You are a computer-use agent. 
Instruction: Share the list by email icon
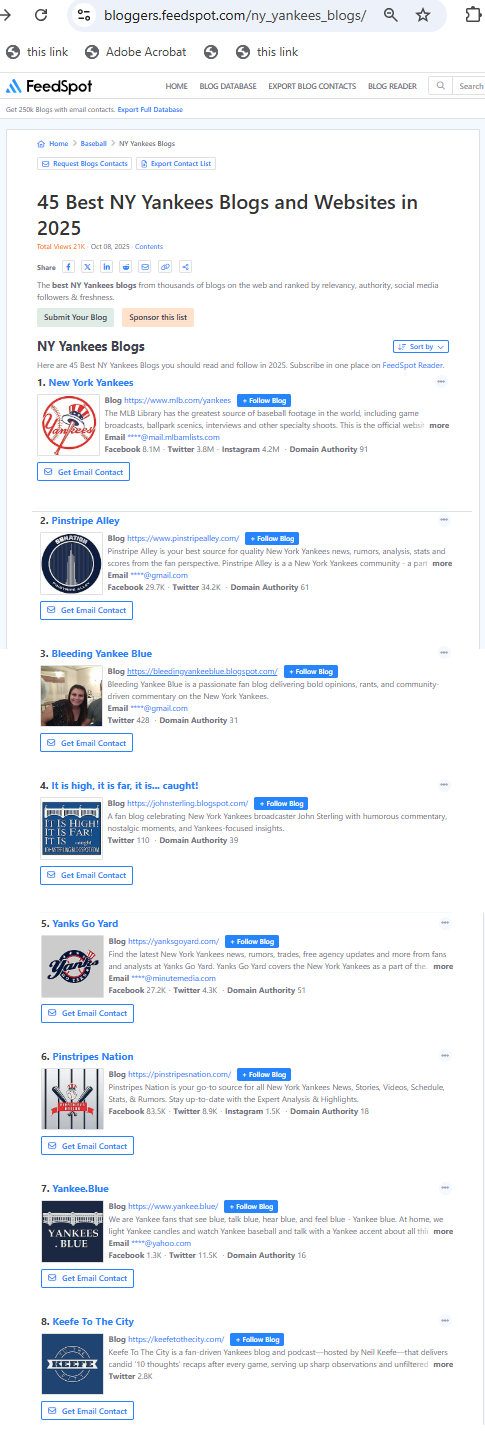coord(145,267)
